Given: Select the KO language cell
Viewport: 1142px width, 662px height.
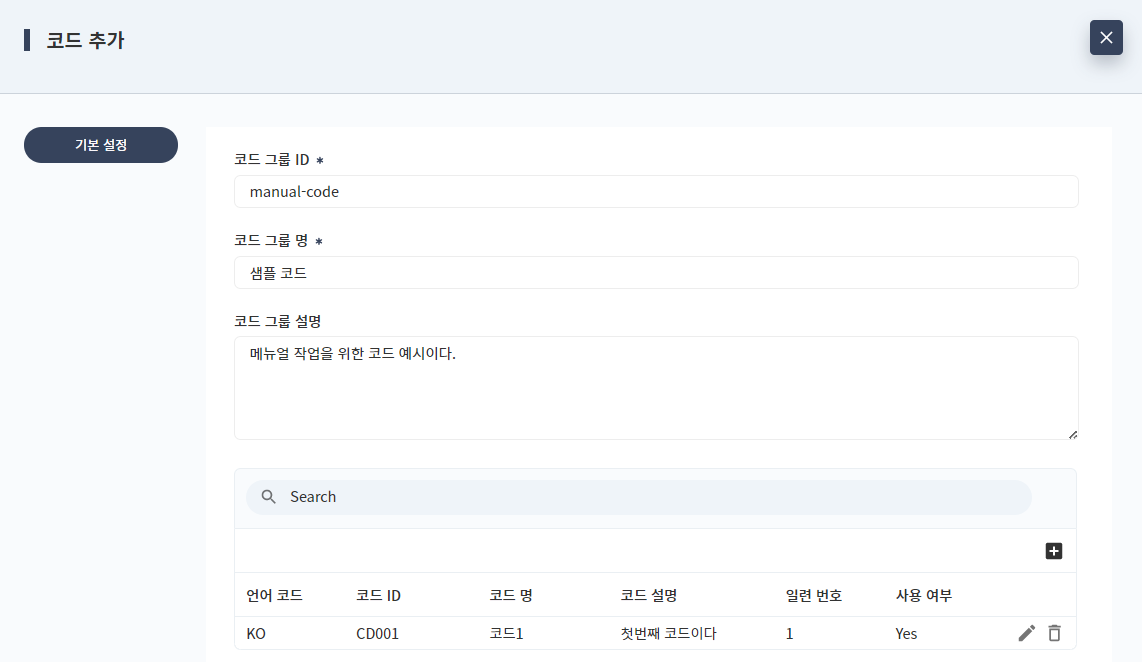Looking at the screenshot, I should coord(256,634).
